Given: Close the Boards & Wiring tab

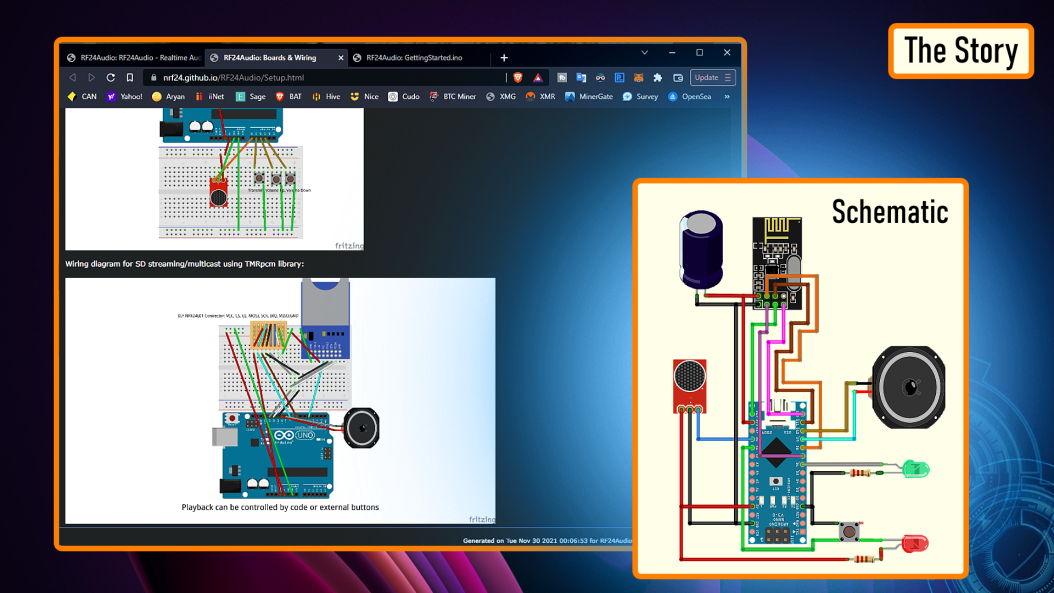Looking at the screenshot, I should (341, 58).
